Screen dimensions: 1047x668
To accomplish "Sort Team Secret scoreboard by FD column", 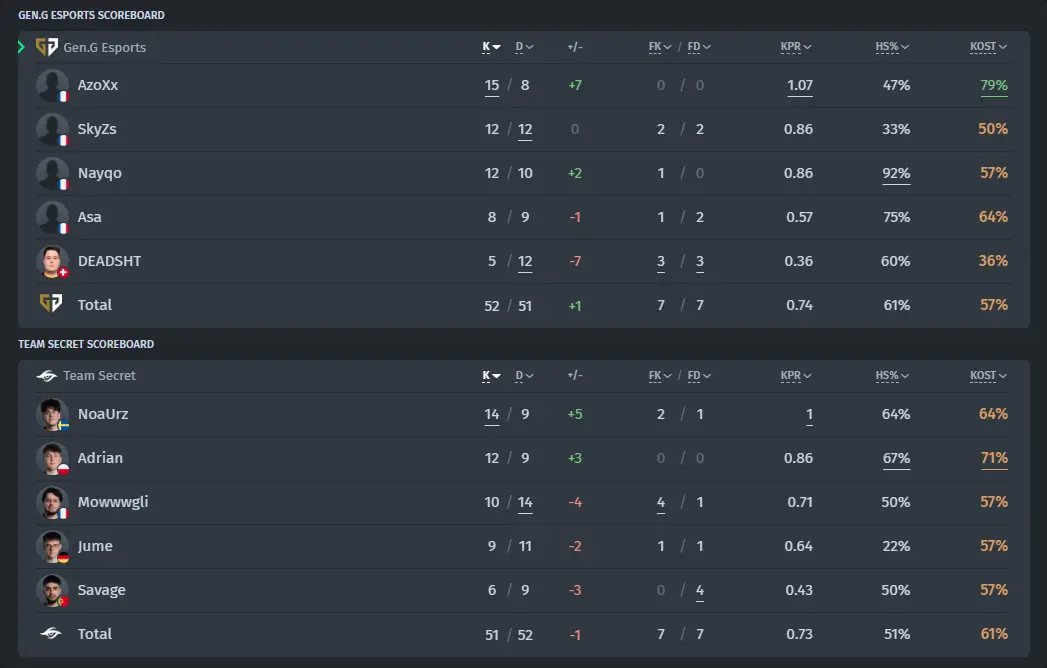I will pos(699,375).
